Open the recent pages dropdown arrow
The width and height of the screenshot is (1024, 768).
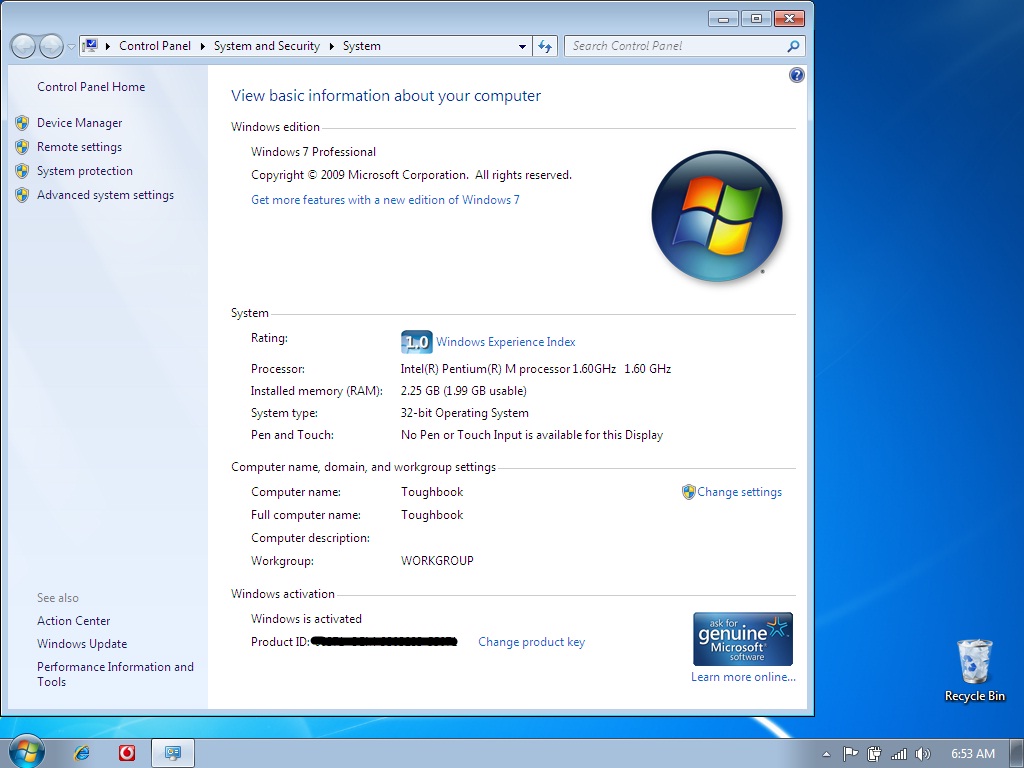(71, 46)
